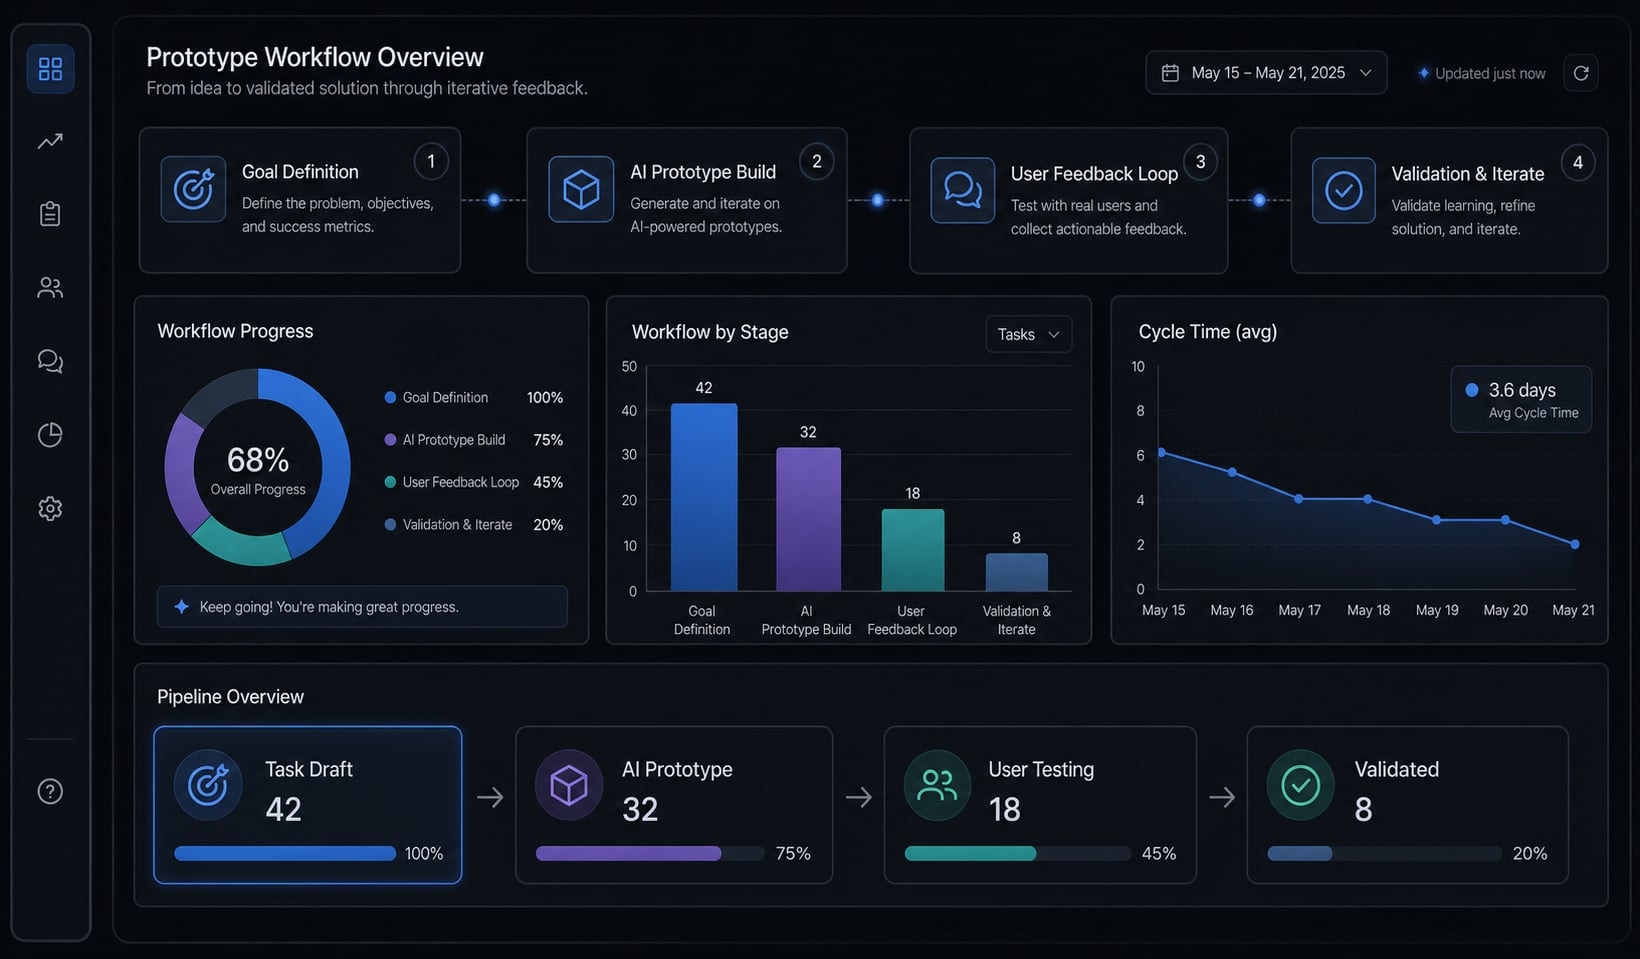Click the User Feedback Loop bar showing 18

(x=912, y=550)
